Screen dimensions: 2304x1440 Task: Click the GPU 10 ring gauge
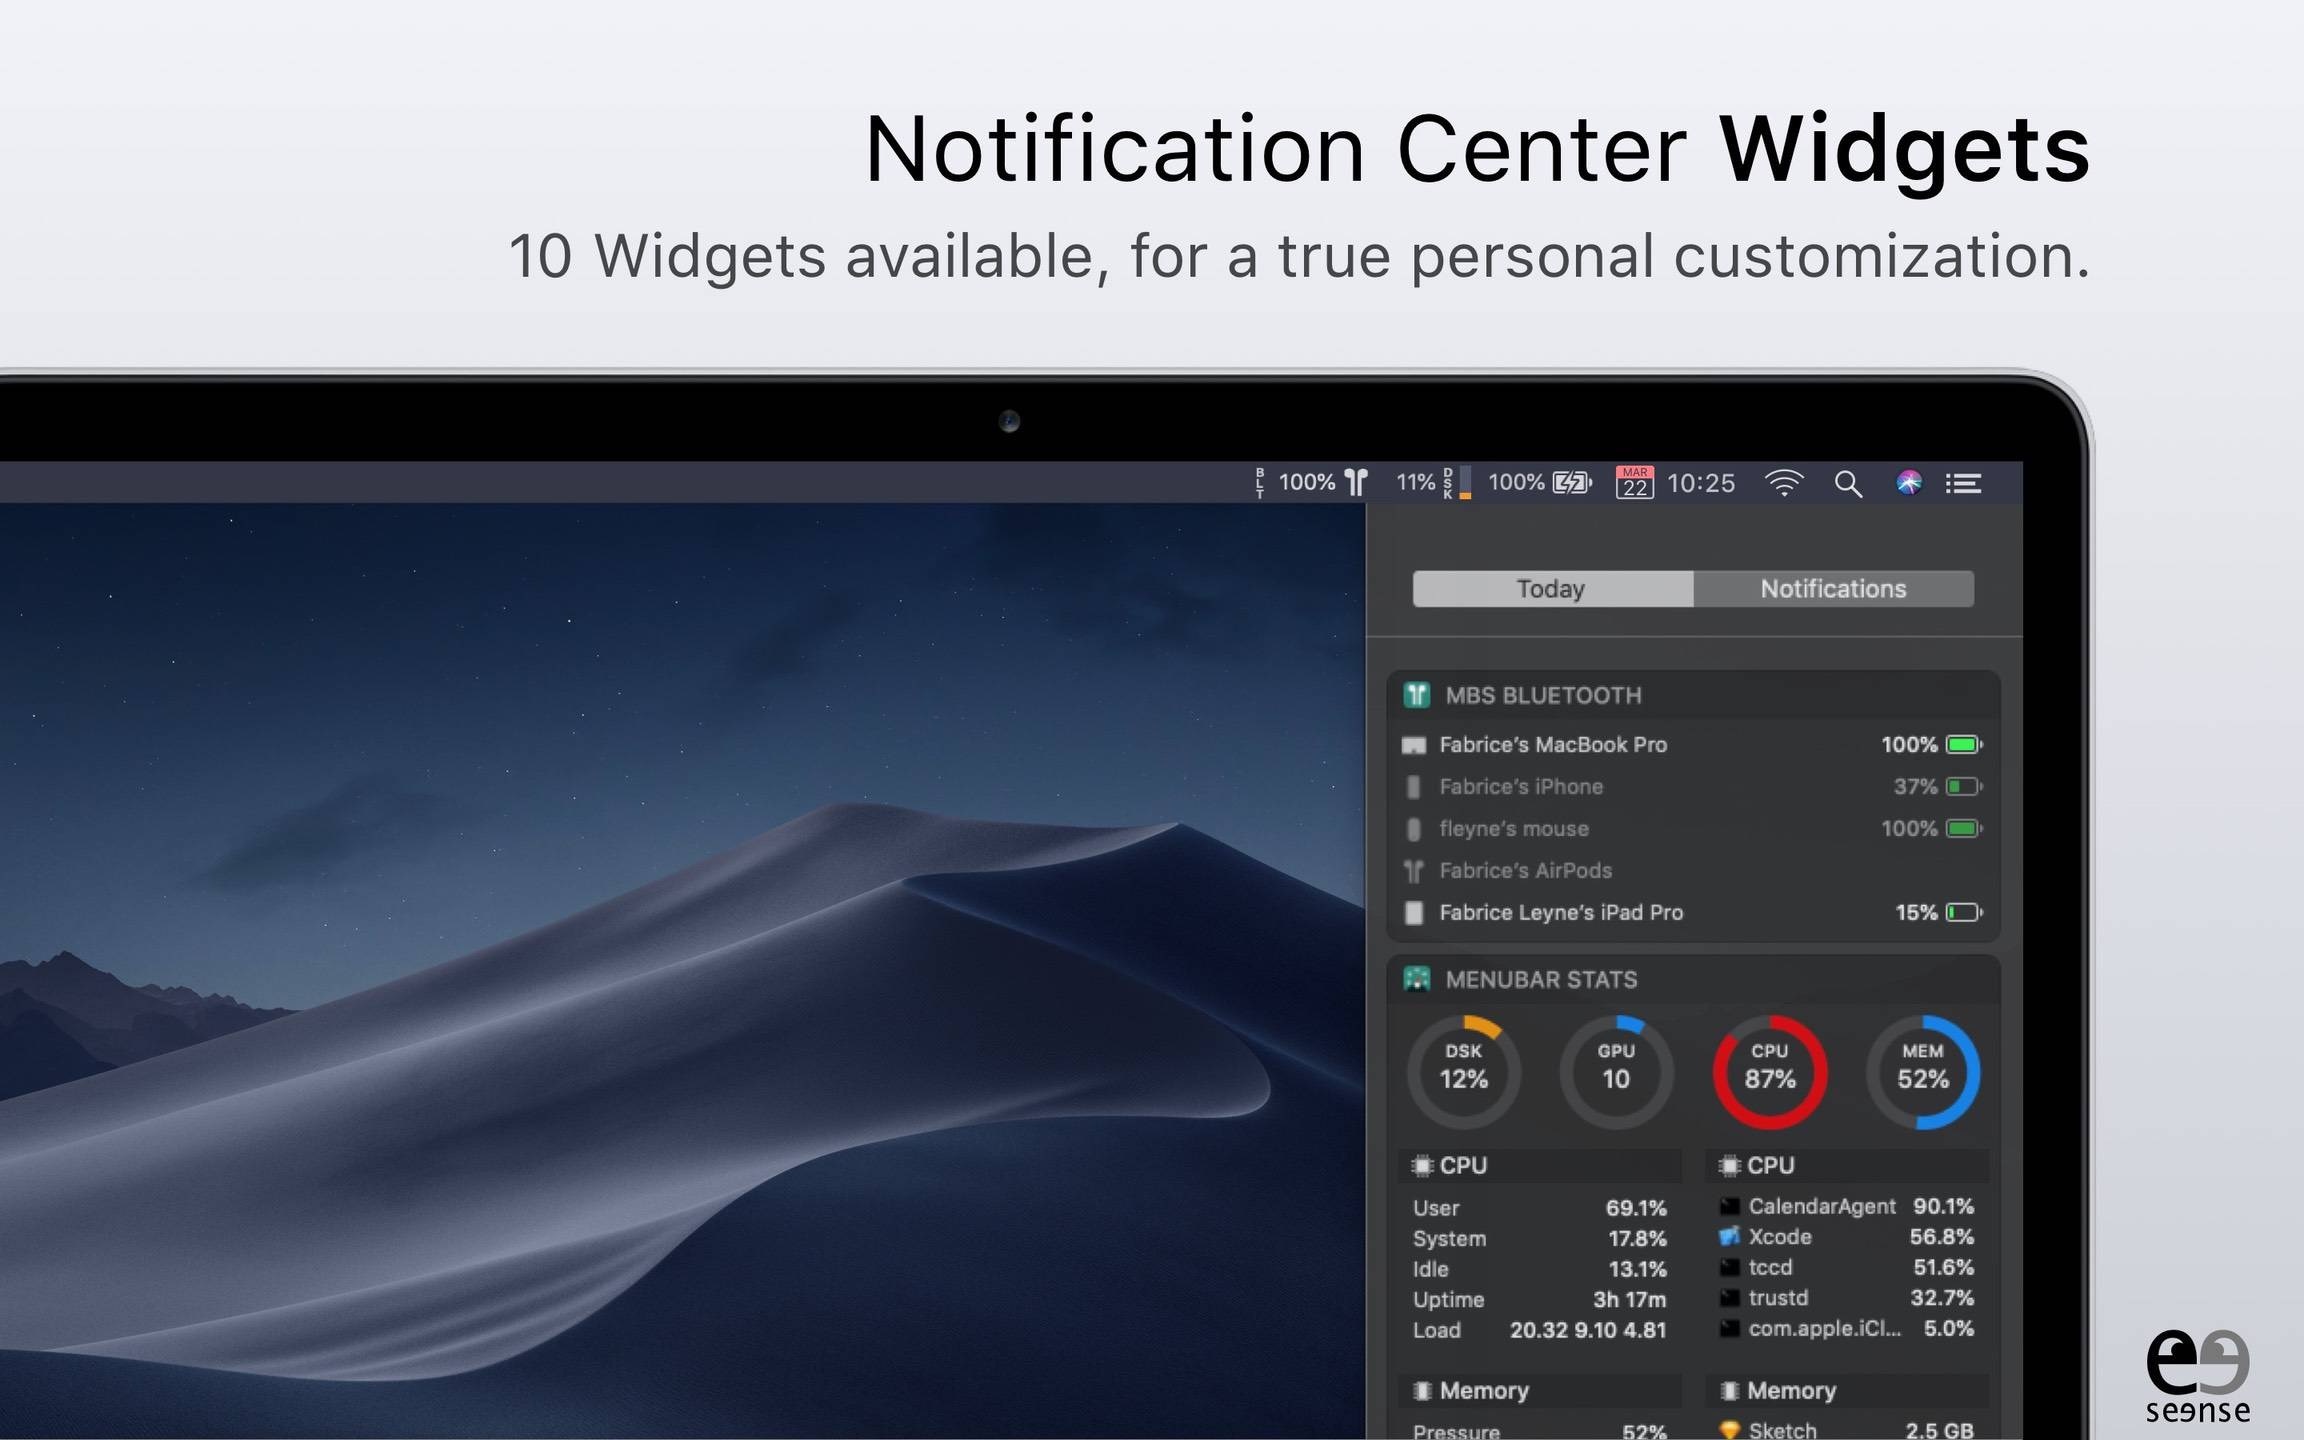[1616, 1072]
